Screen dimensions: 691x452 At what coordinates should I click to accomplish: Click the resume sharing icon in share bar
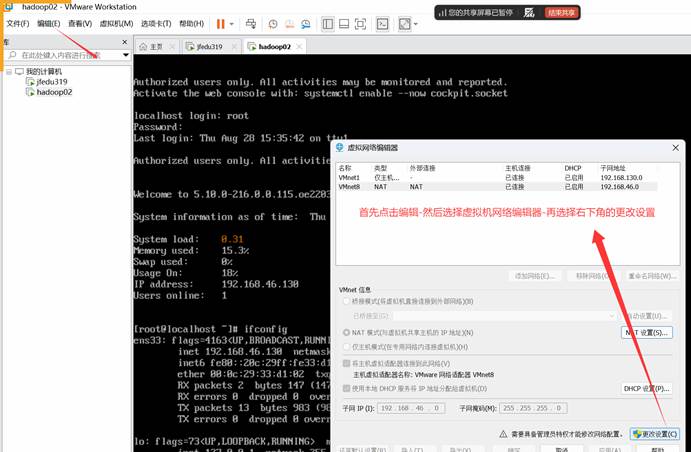(x=529, y=13)
